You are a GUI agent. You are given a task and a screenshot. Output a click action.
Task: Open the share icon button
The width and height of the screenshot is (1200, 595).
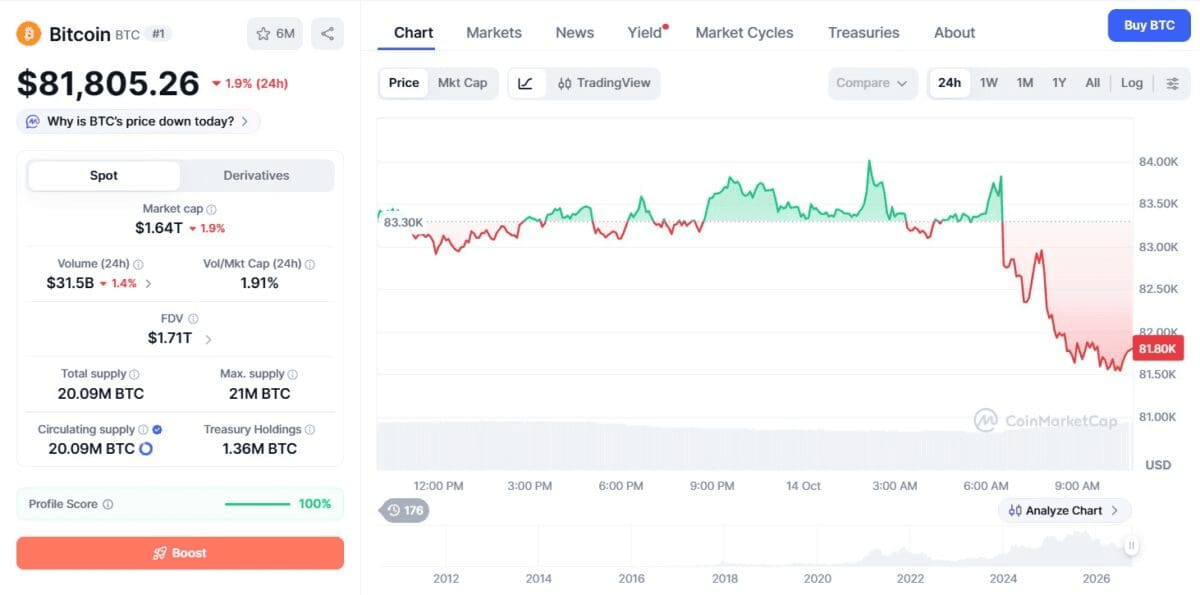[327, 34]
